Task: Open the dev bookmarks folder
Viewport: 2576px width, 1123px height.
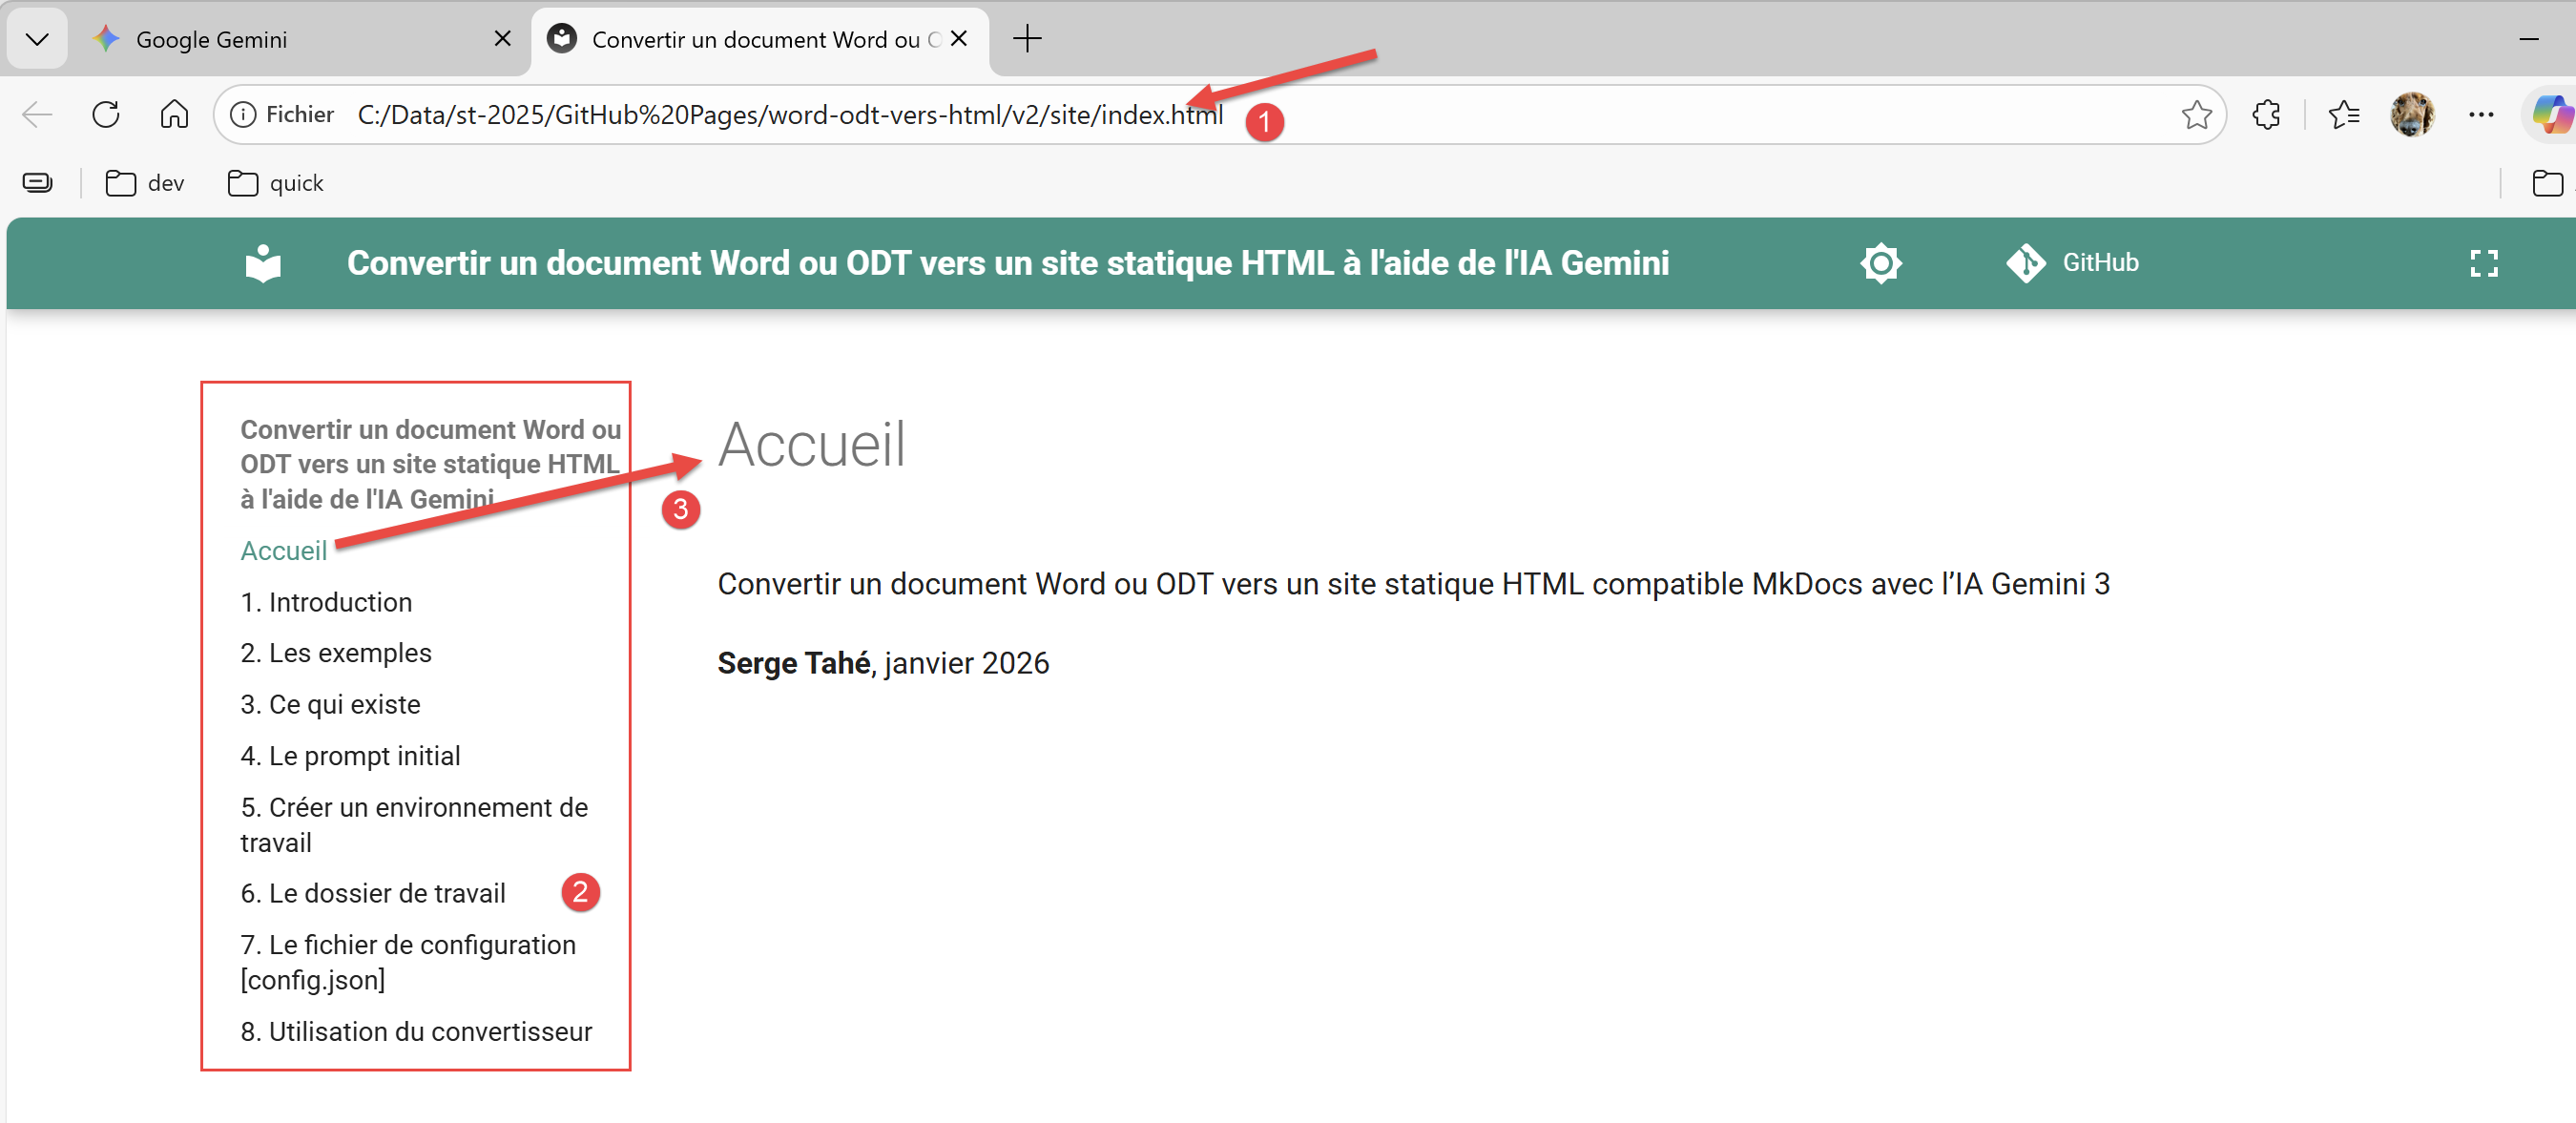Action: click(146, 183)
